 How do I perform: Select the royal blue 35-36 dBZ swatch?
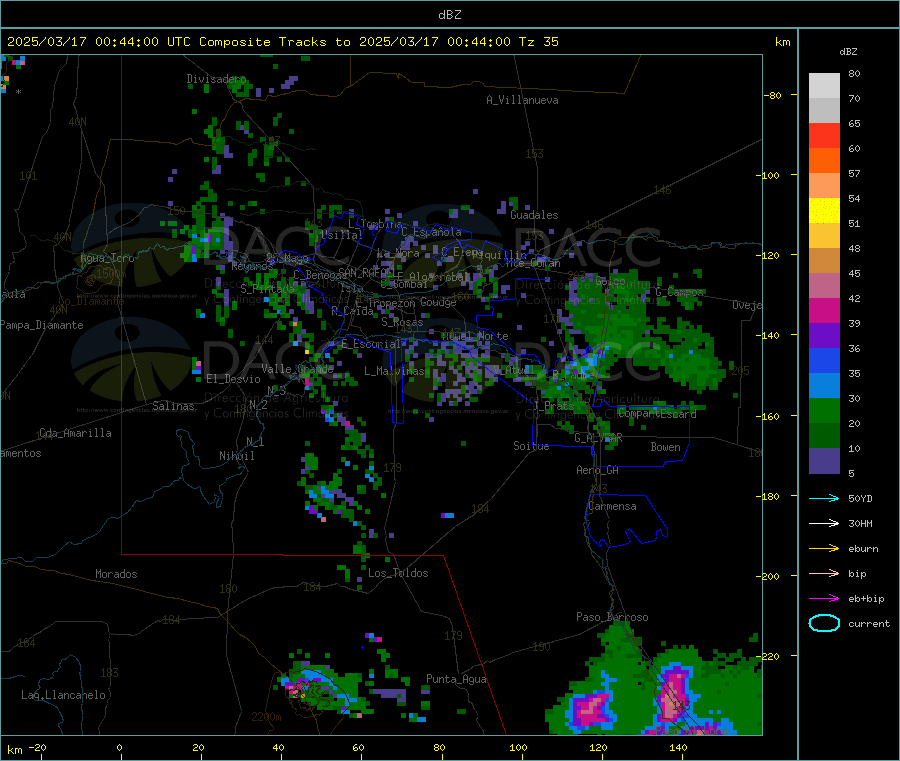point(824,360)
